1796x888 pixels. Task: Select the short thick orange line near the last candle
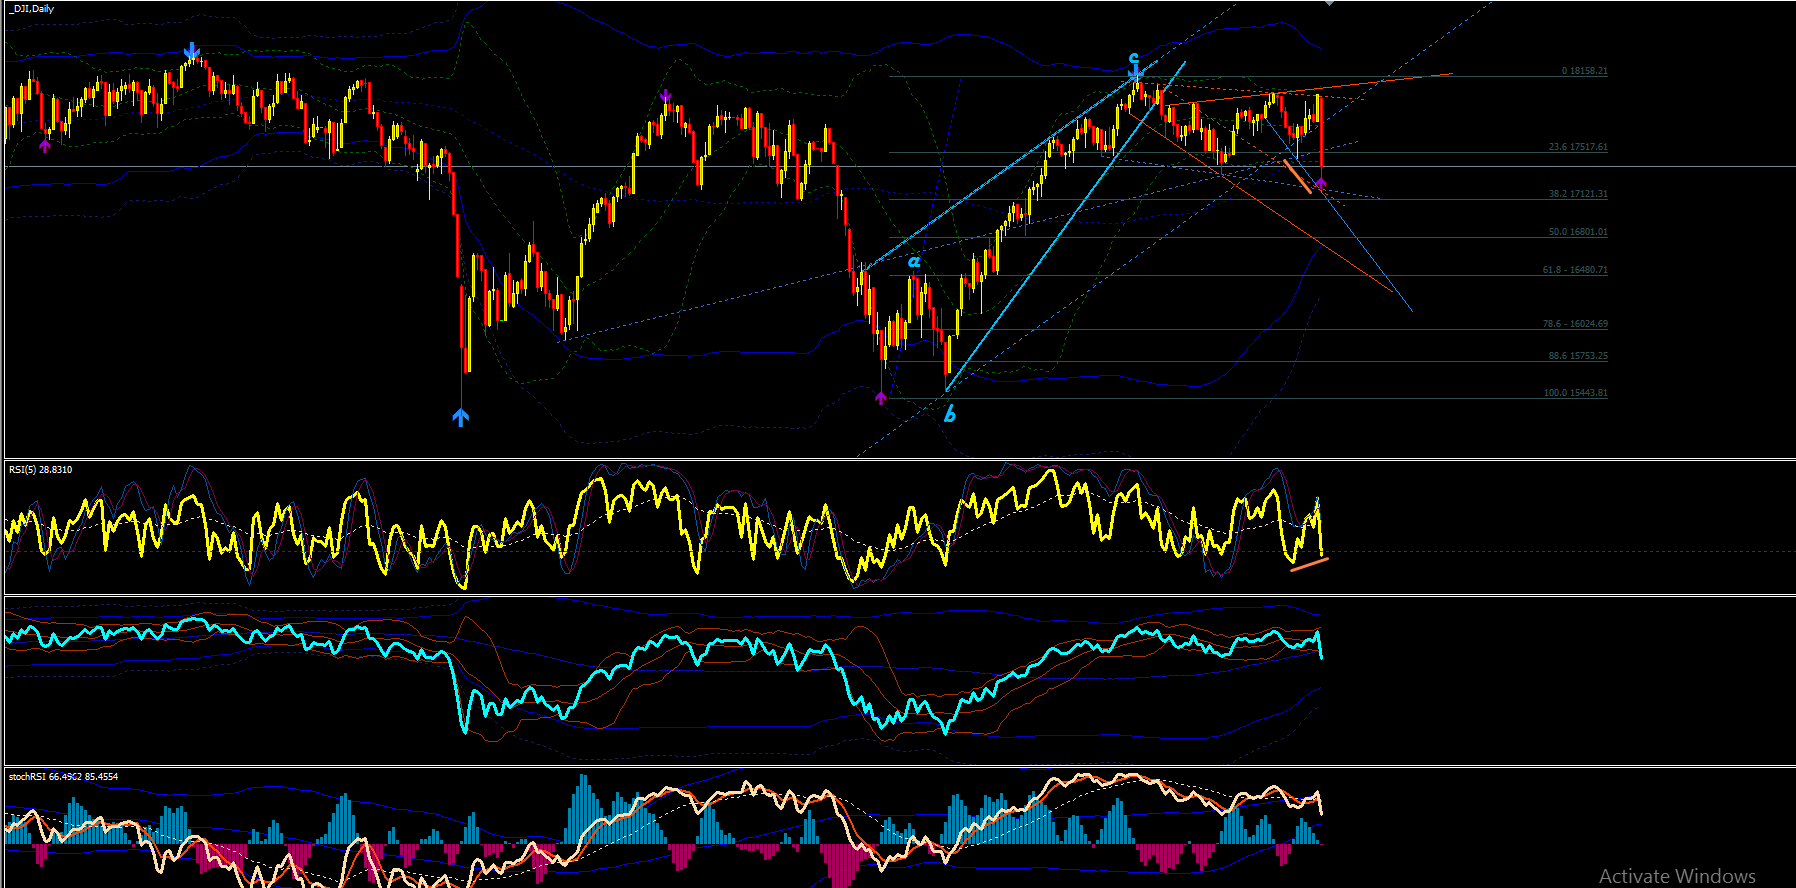(x=1297, y=176)
